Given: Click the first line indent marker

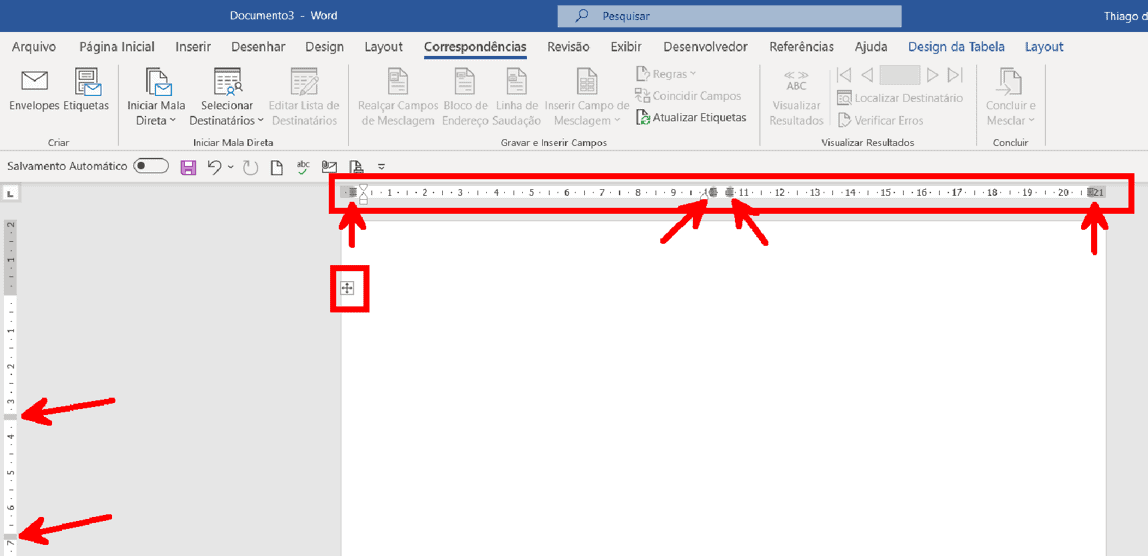Looking at the screenshot, I should tap(363, 188).
